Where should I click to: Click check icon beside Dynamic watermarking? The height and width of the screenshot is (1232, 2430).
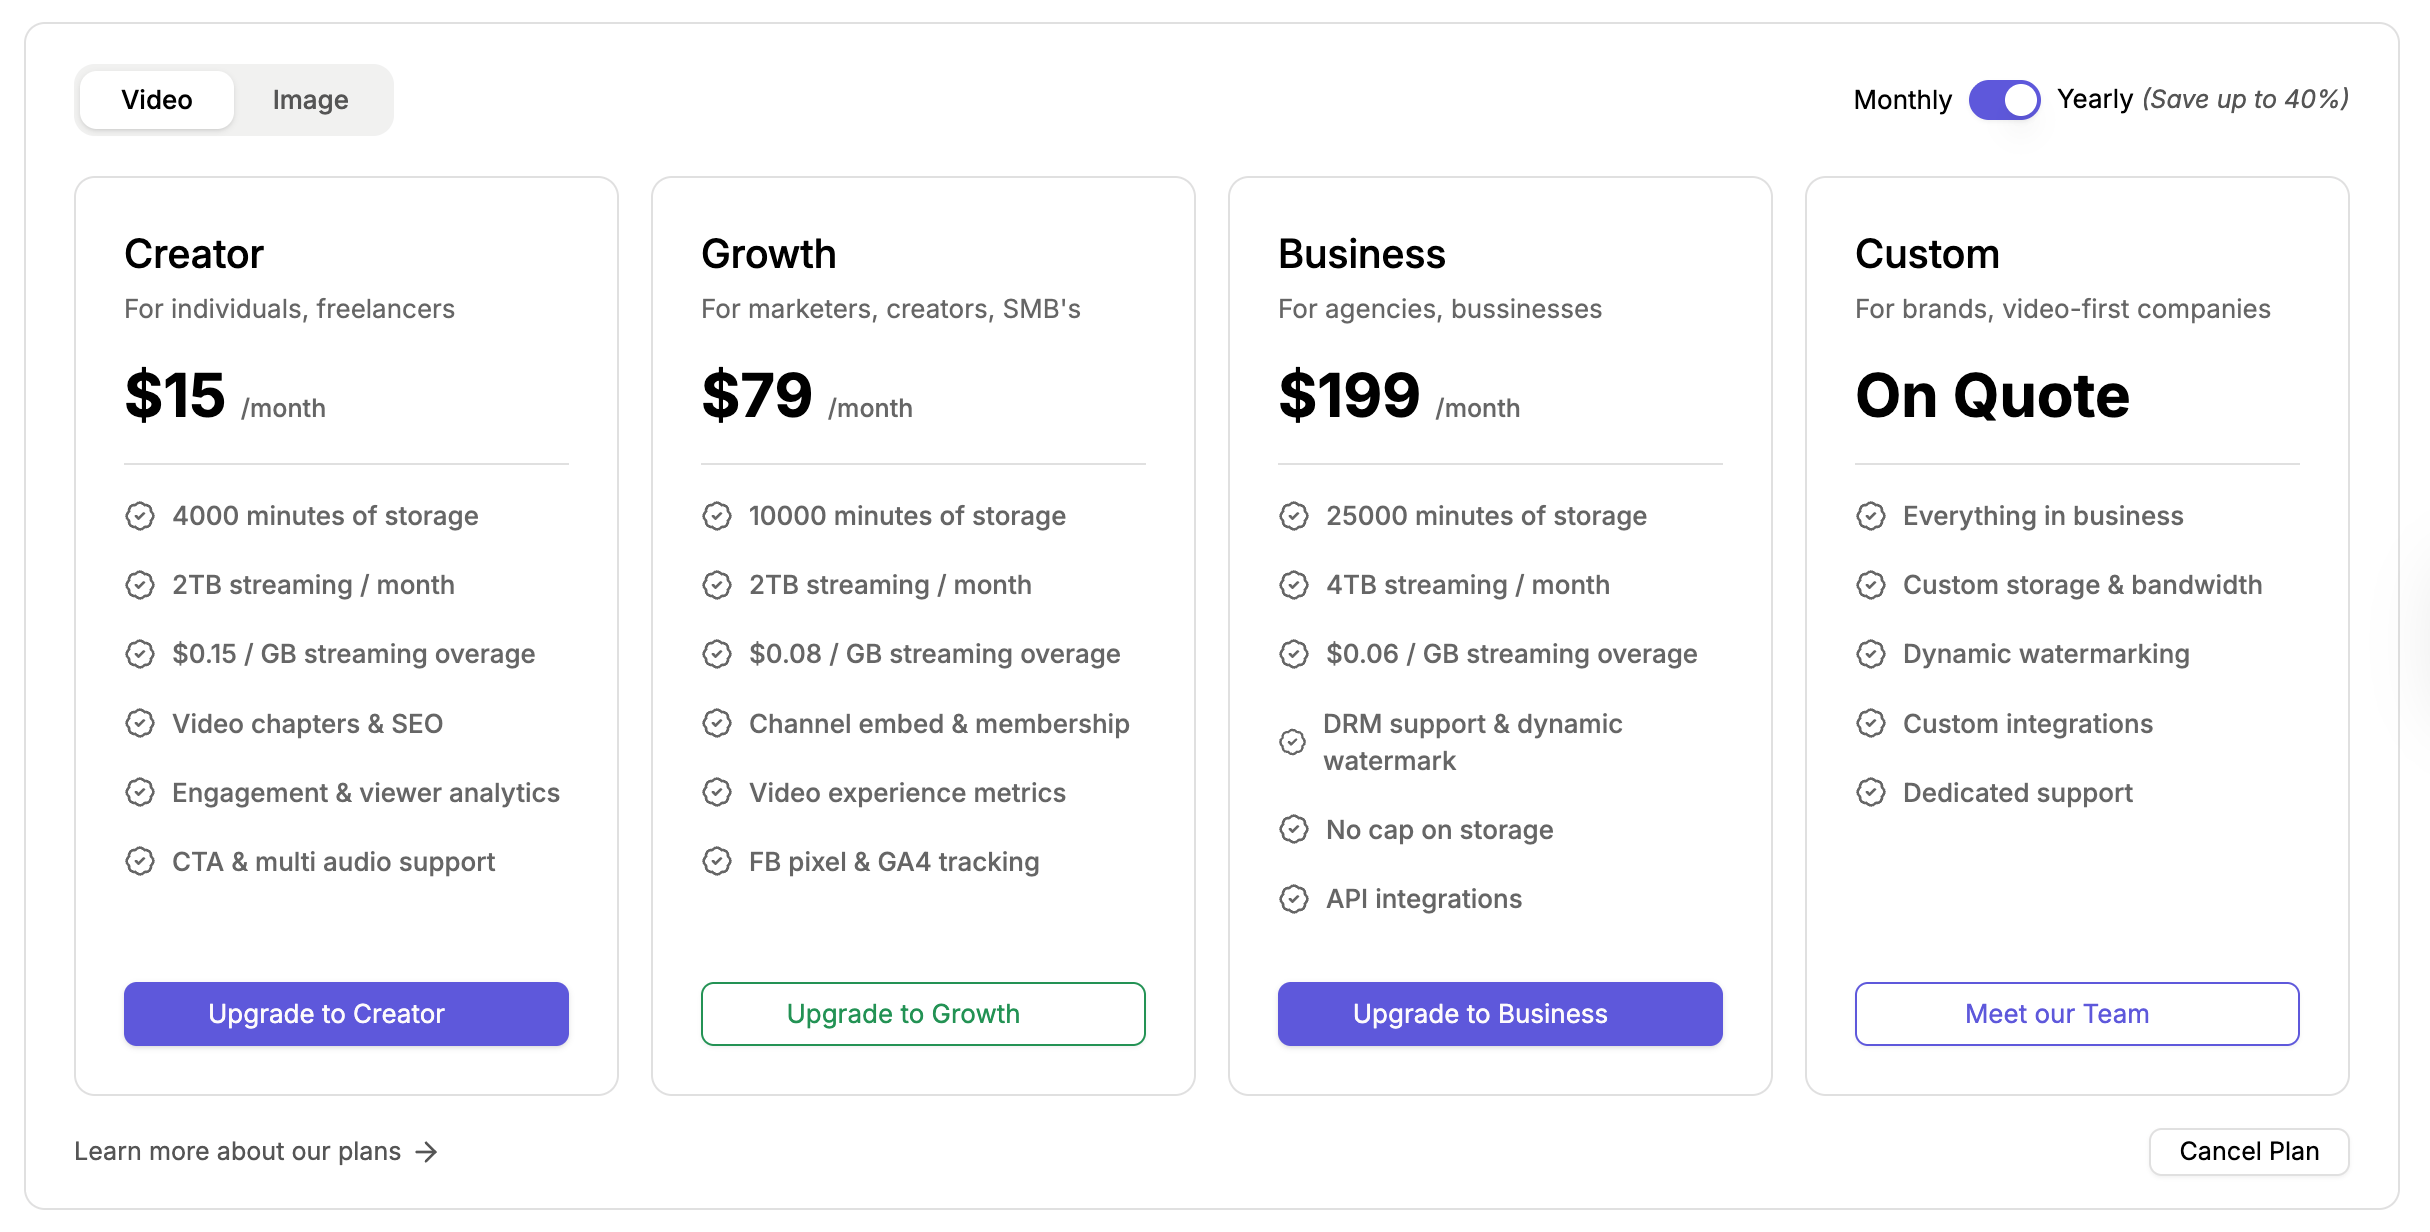coord(1871,654)
